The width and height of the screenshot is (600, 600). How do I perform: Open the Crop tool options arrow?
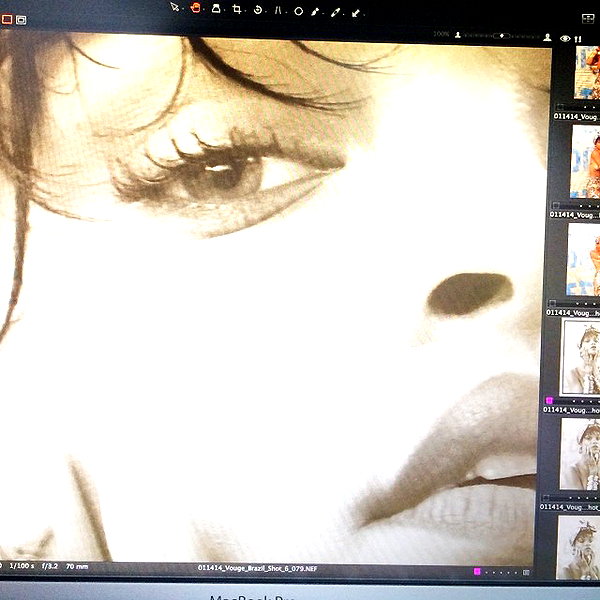245,11
